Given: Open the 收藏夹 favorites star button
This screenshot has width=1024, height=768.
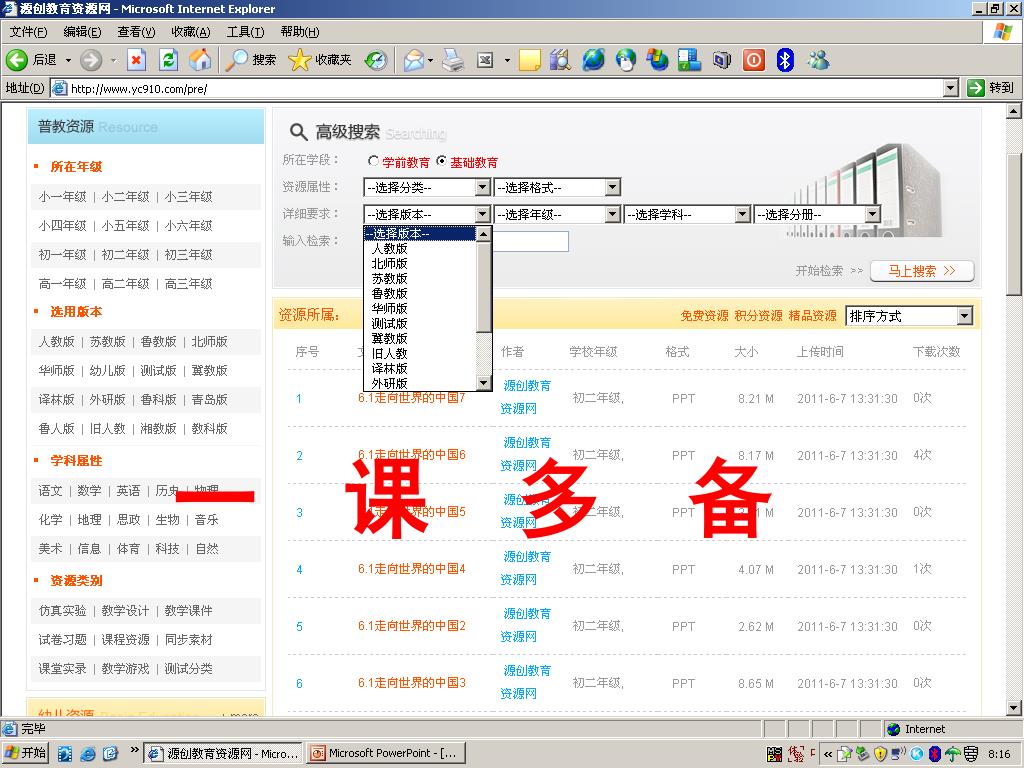Looking at the screenshot, I should click(x=320, y=60).
